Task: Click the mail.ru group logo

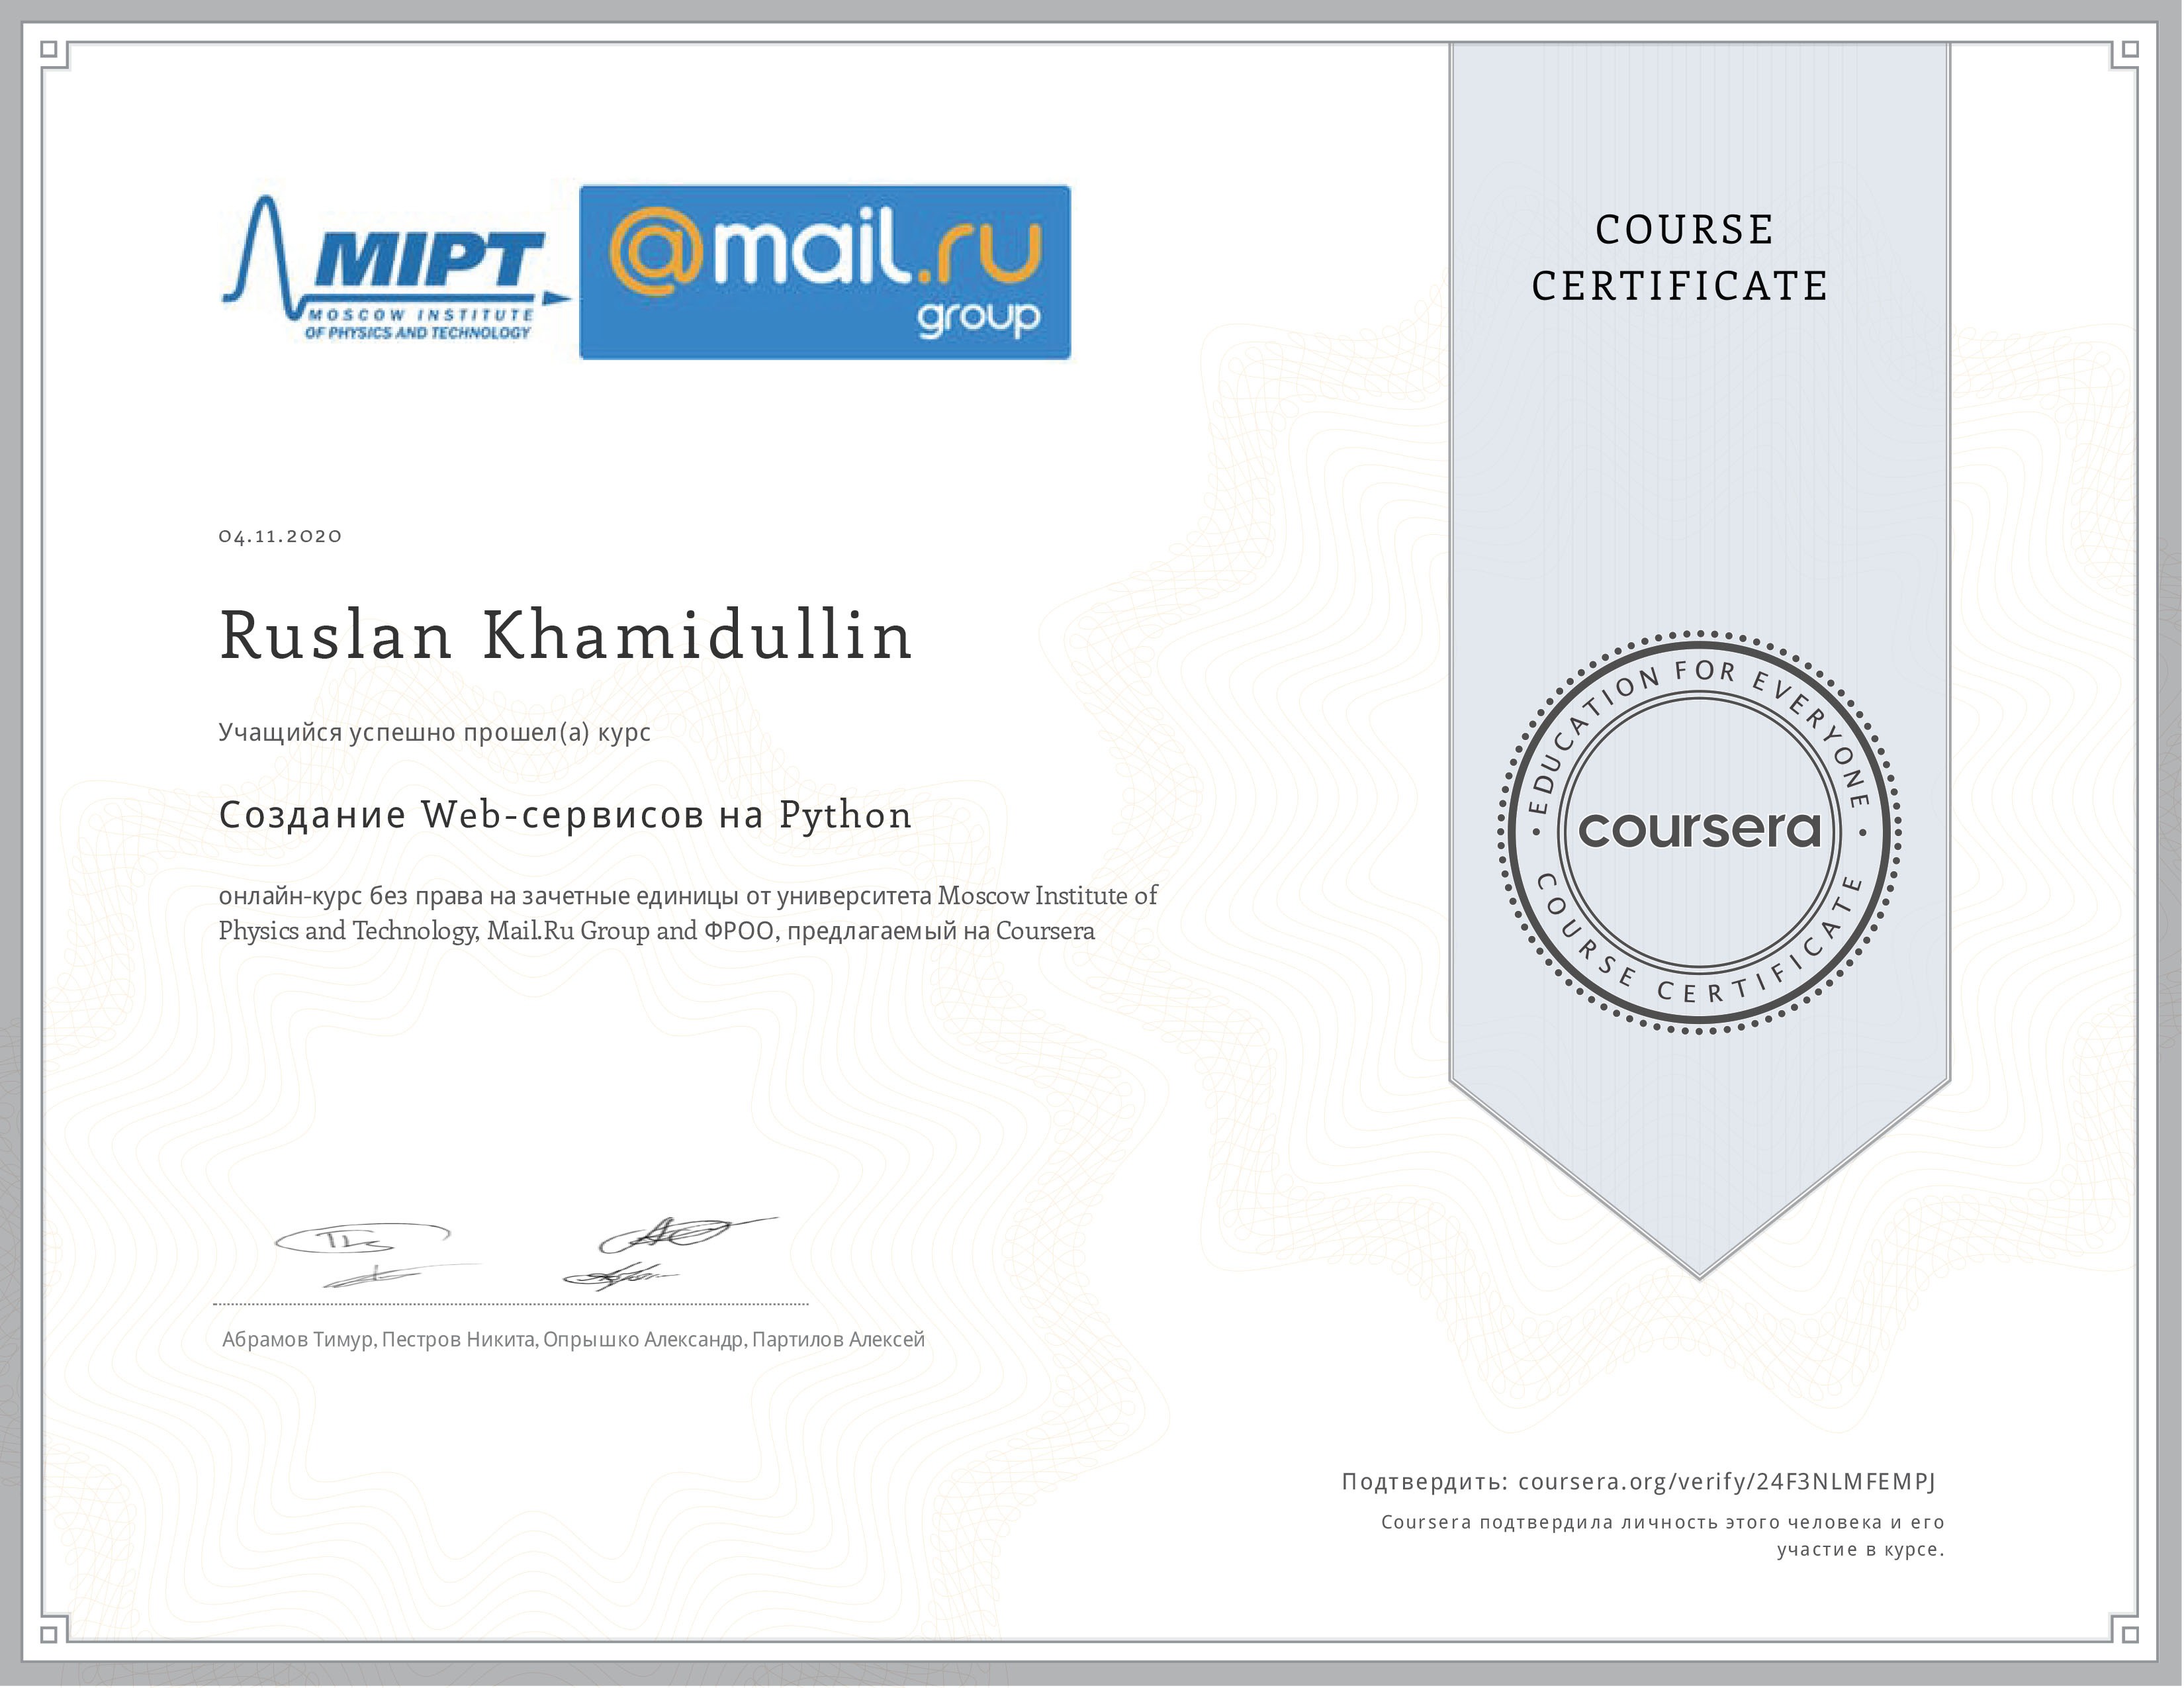Action: click(824, 272)
